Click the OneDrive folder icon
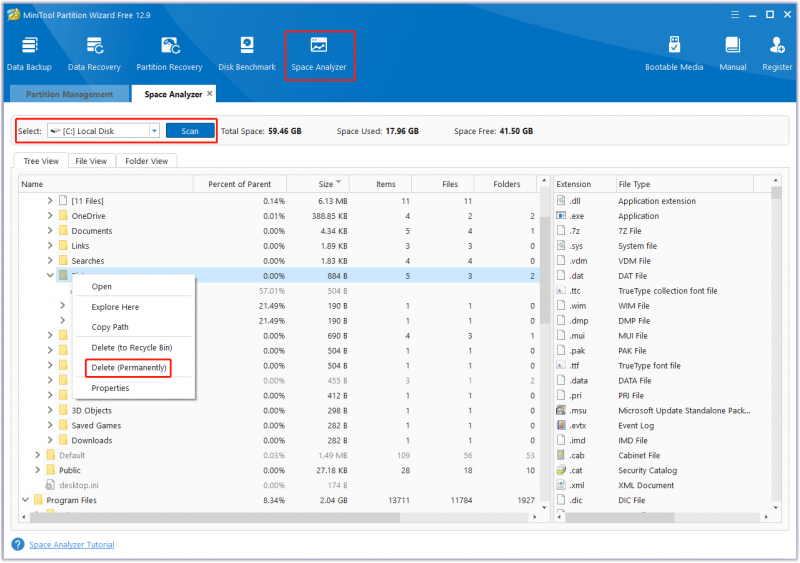800x563 pixels. pyautogui.click(x=63, y=215)
